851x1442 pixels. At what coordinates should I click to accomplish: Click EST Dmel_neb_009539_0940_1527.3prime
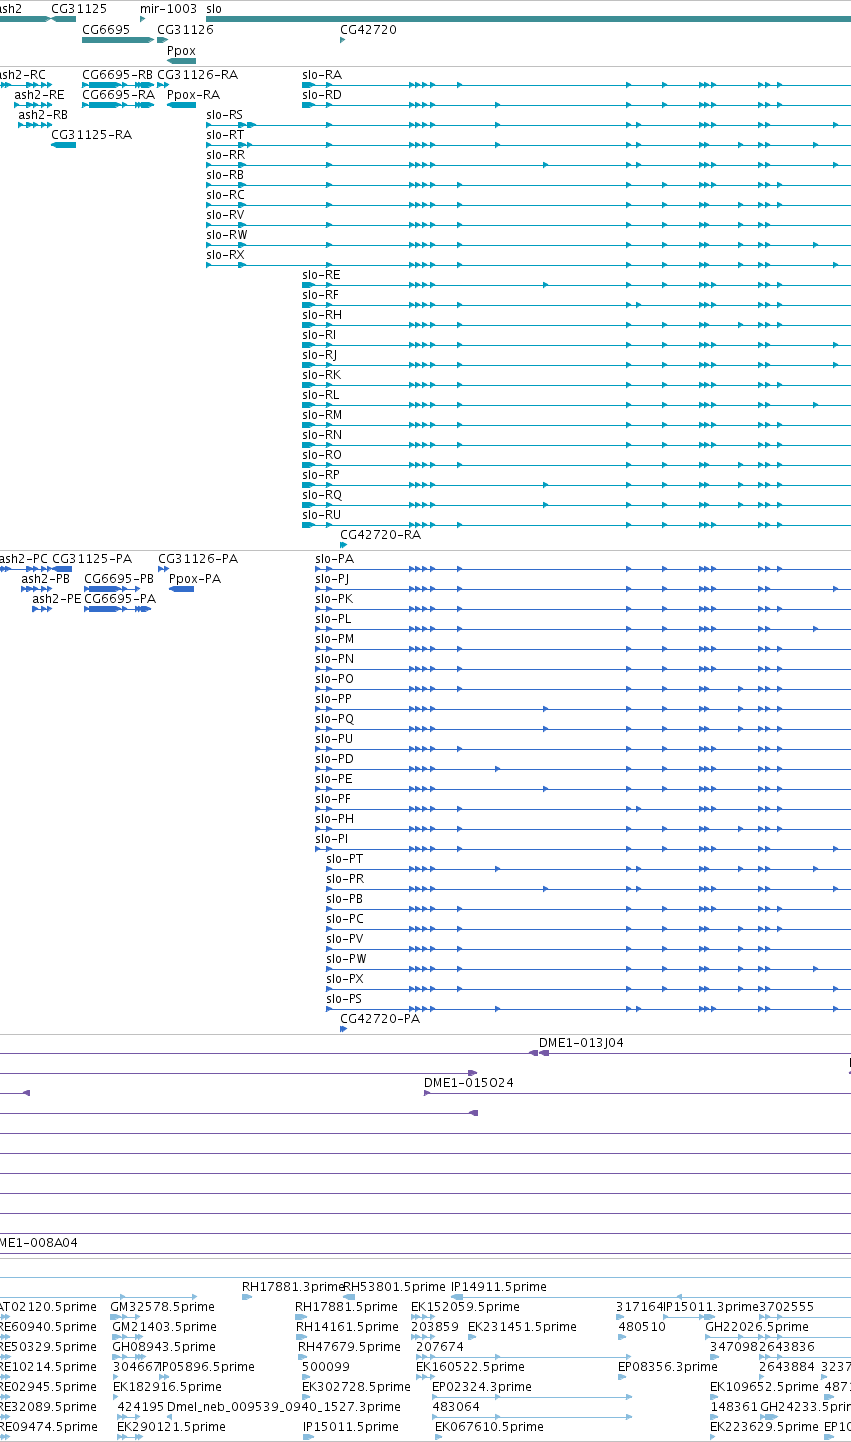283,1407
